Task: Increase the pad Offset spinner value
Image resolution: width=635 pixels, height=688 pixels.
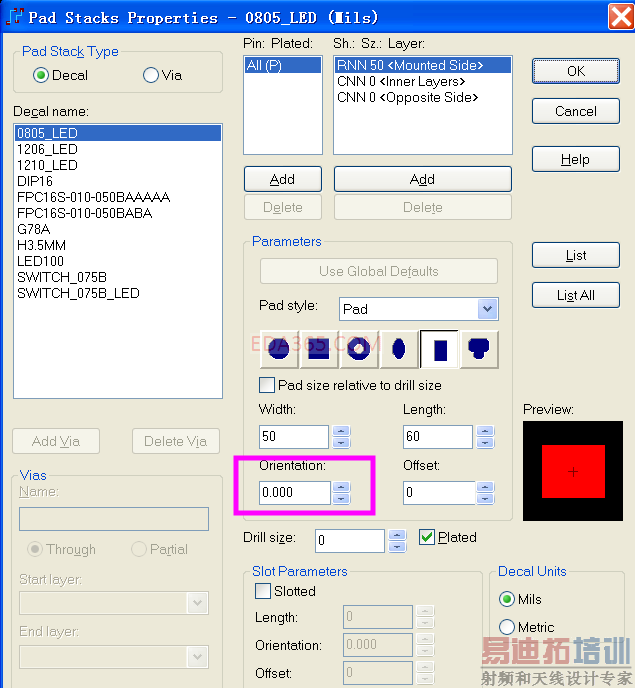Action: pyautogui.click(x=485, y=487)
